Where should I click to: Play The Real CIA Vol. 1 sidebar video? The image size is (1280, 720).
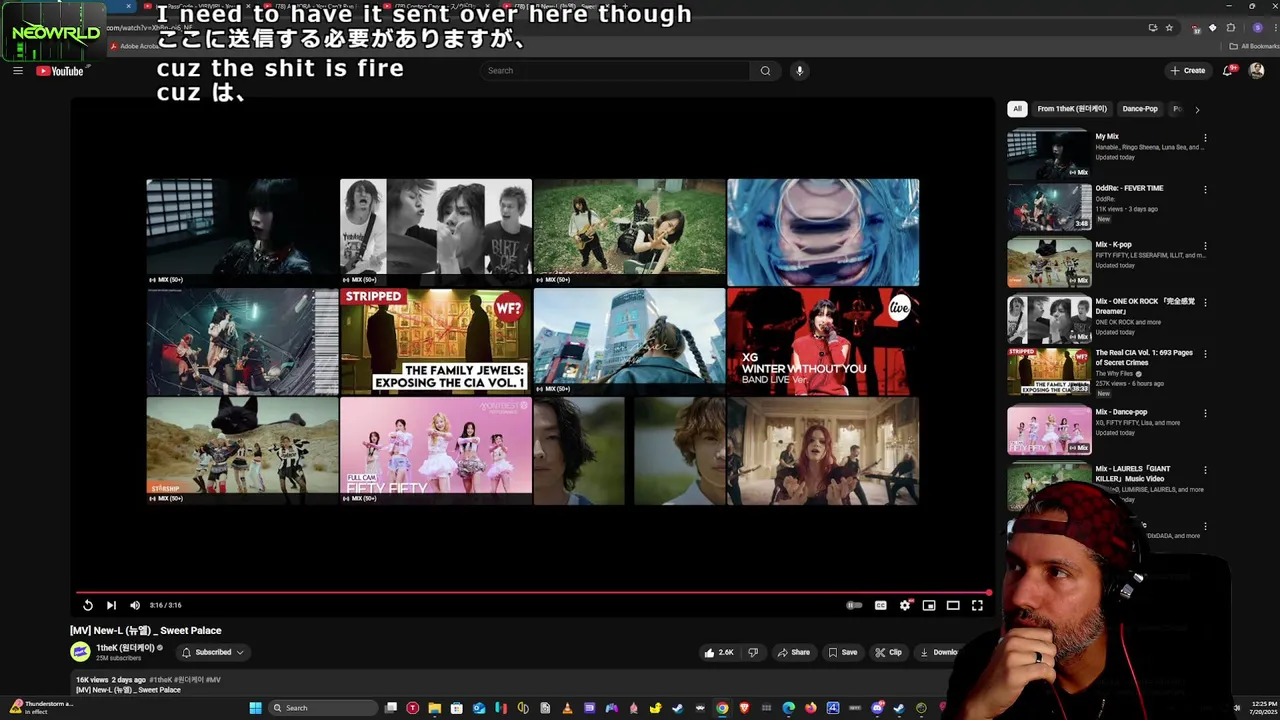(x=1049, y=371)
